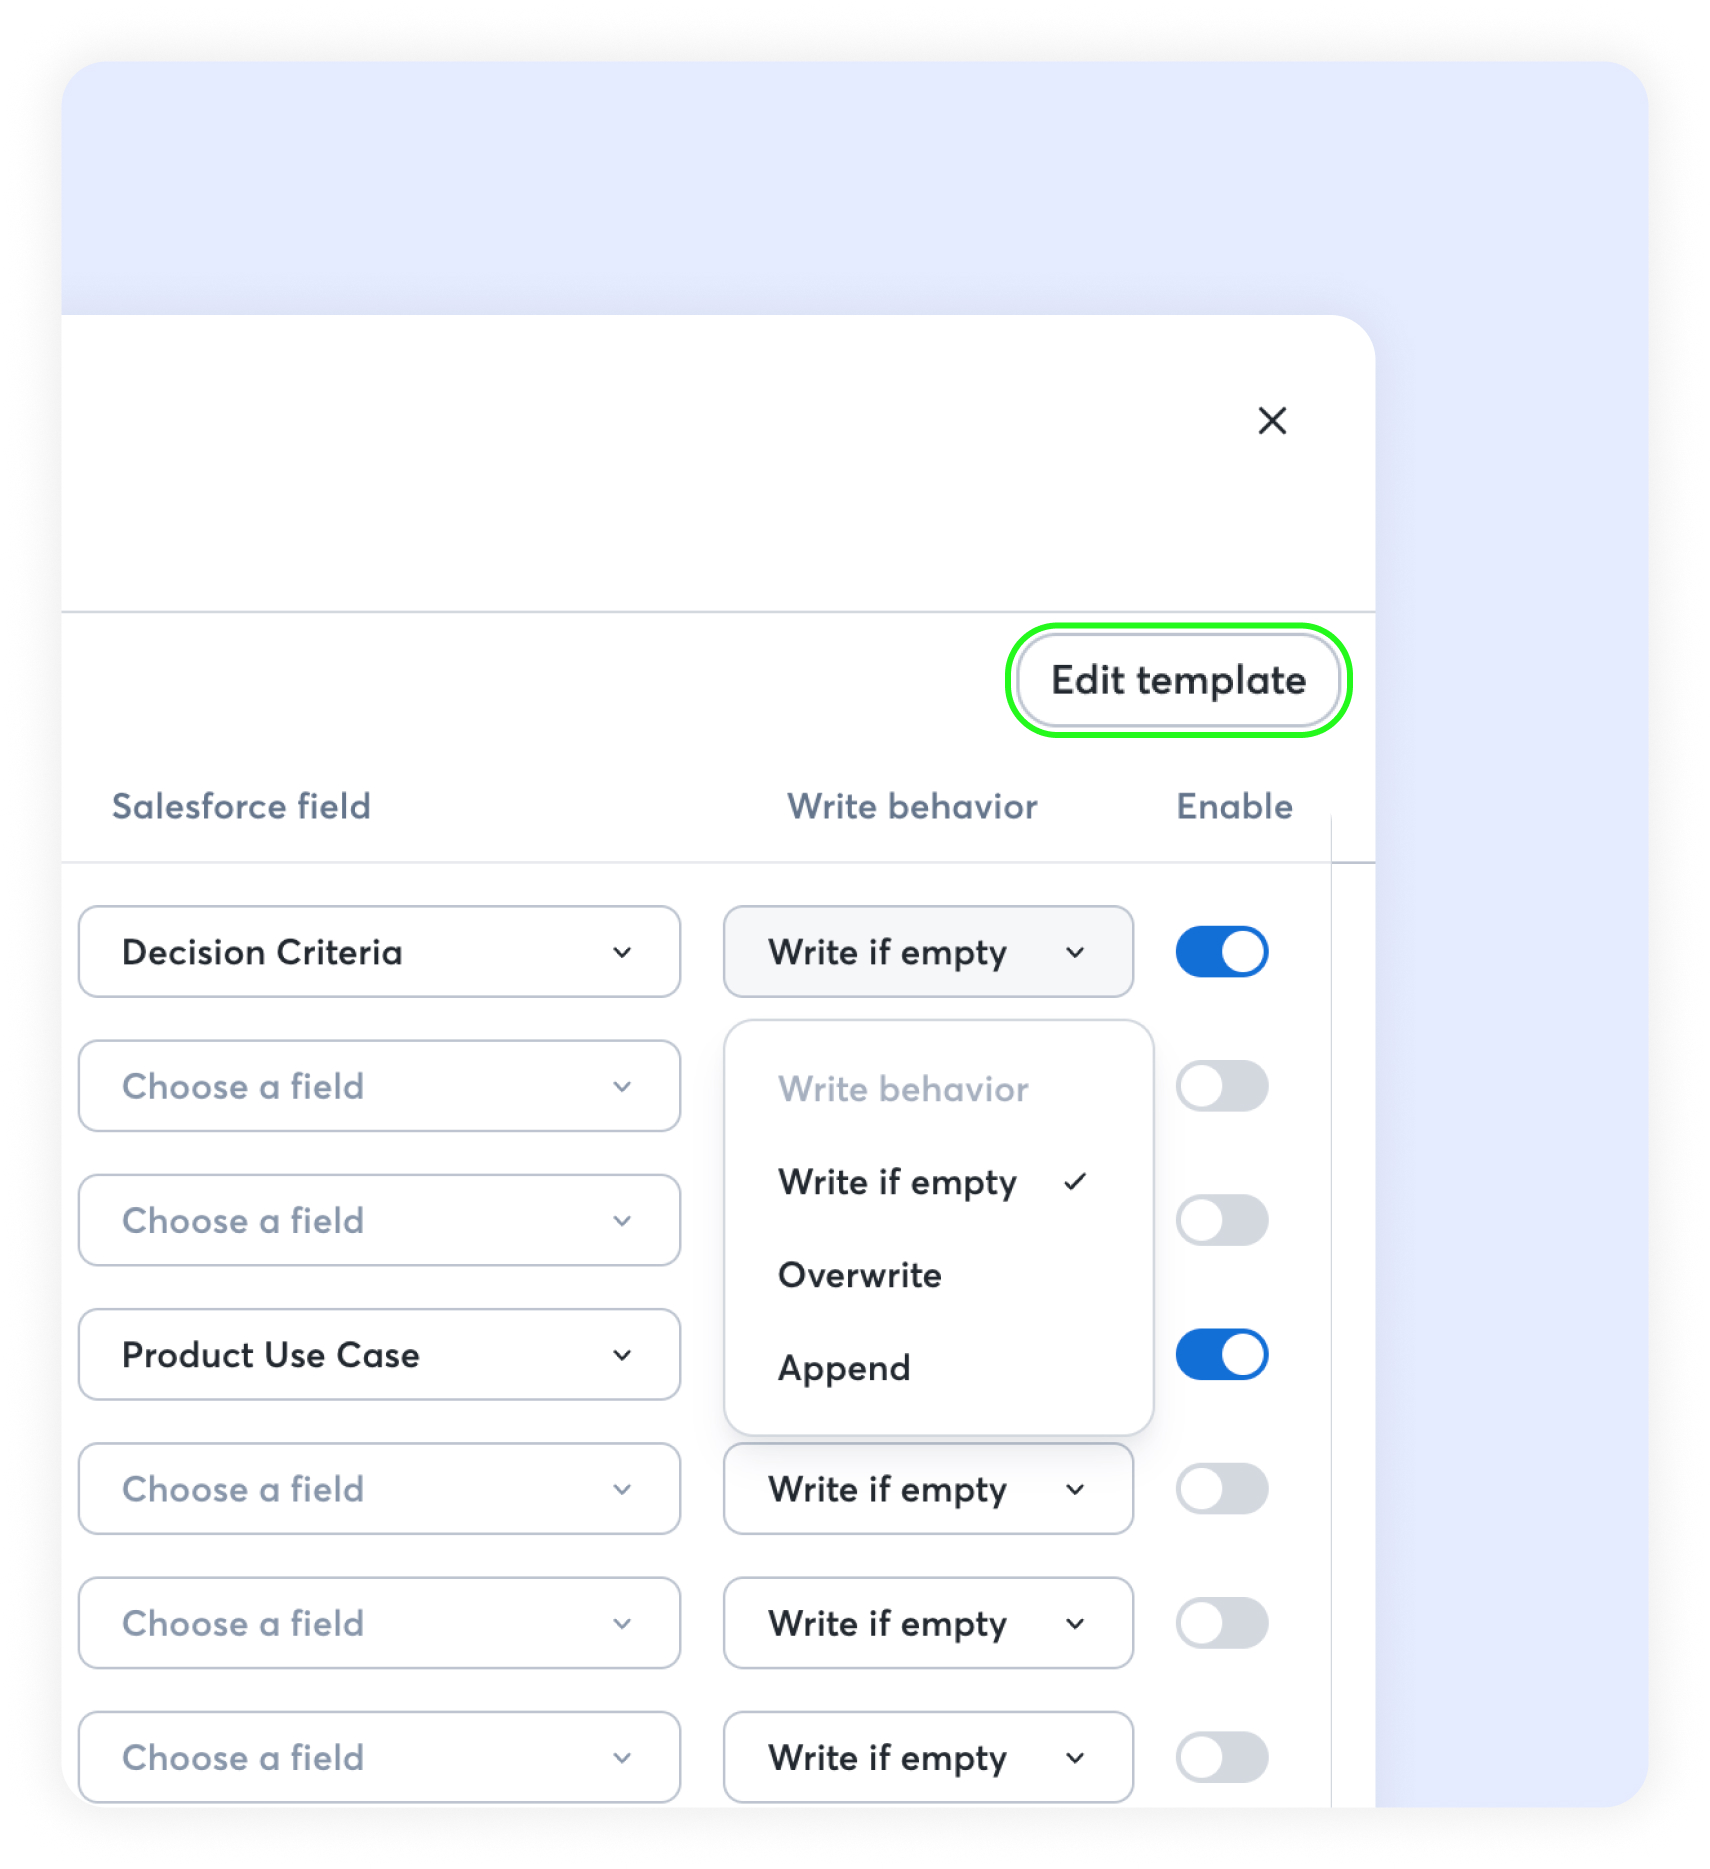
Task: Close the dialog with the X icon
Action: coord(1271,421)
